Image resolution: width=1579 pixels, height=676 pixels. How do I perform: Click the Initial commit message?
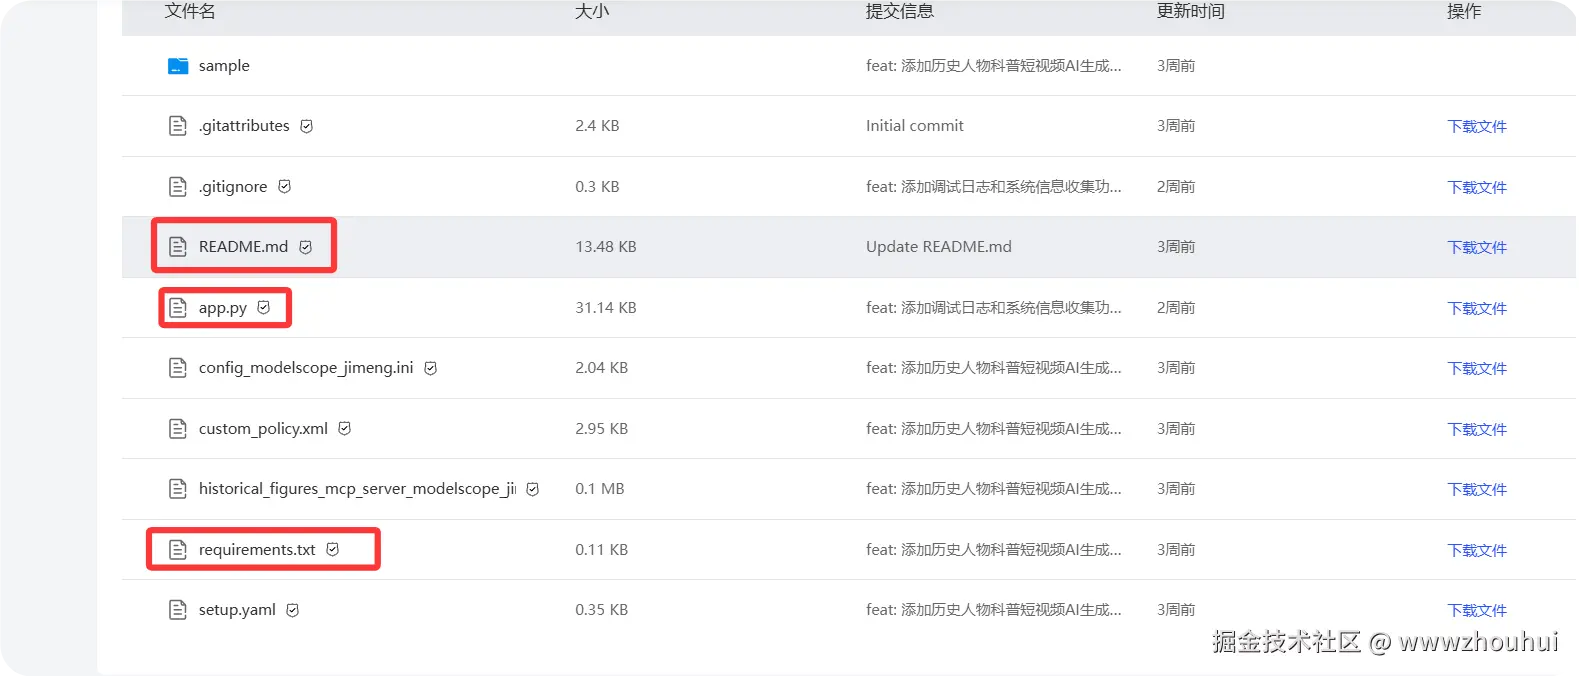[914, 126]
